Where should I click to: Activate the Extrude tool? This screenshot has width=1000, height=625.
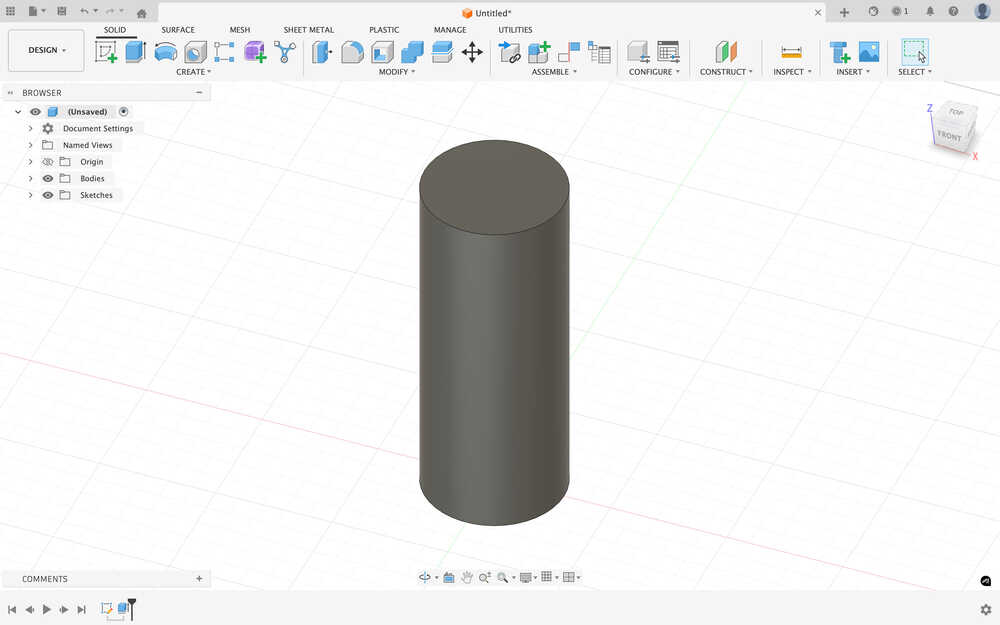pyautogui.click(x=135, y=52)
